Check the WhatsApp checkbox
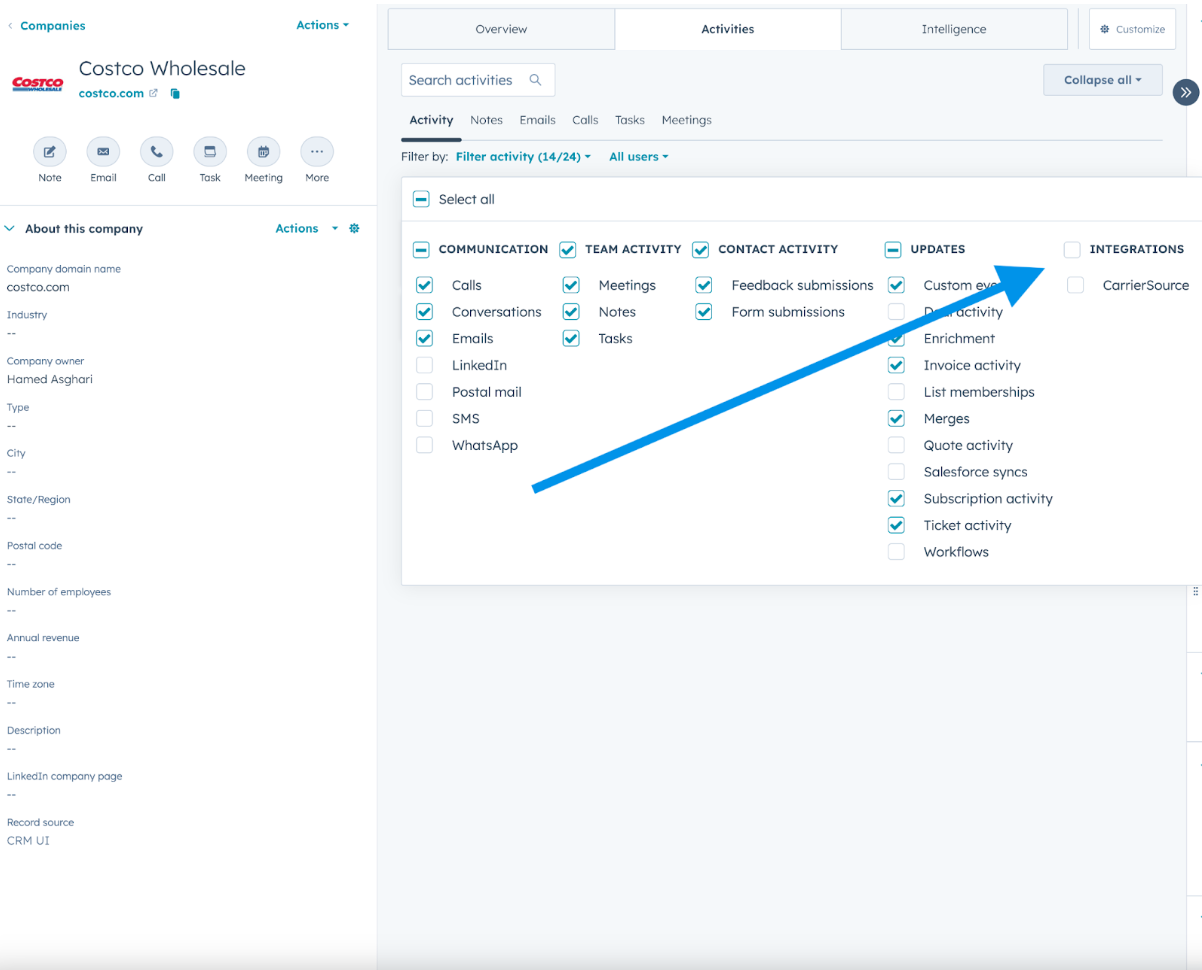This screenshot has width=1202, height=970. 424,445
